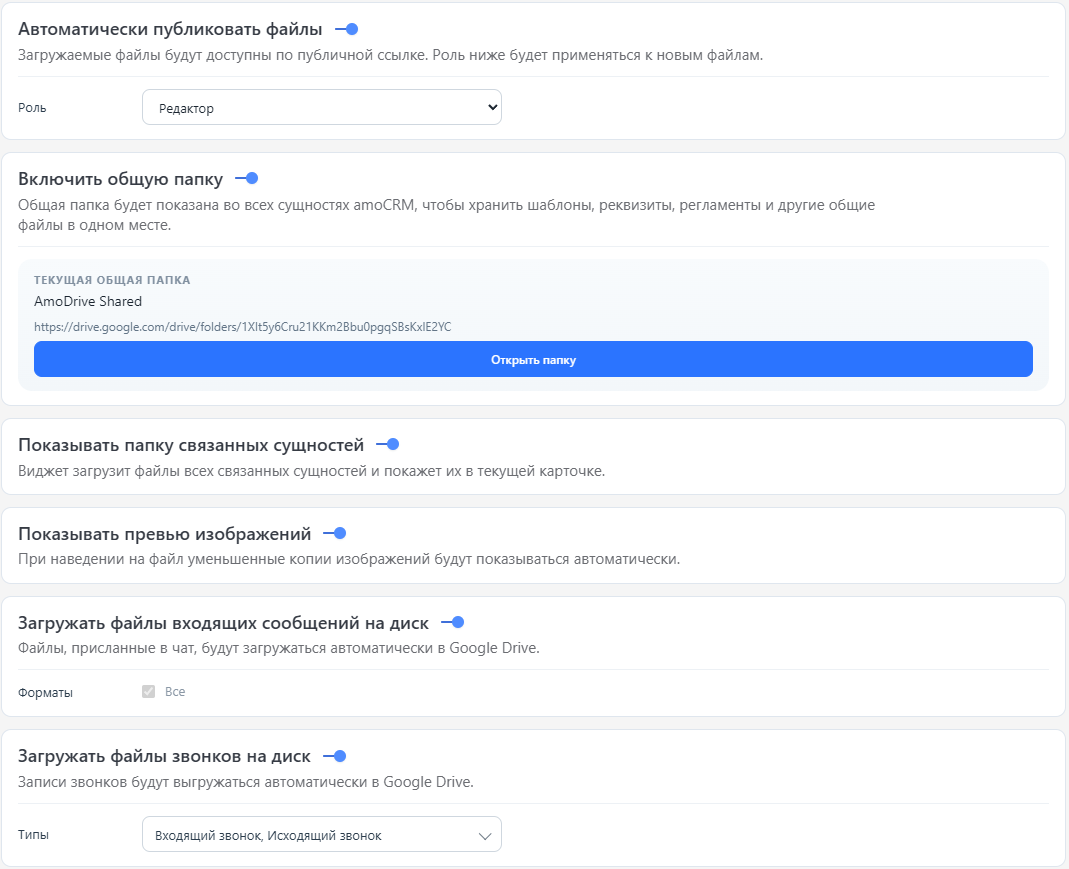Image resolution: width=1069 pixels, height=869 pixels.
Task: Click the dropdown arrow on the Роль selector
Action: coord(489,106)
